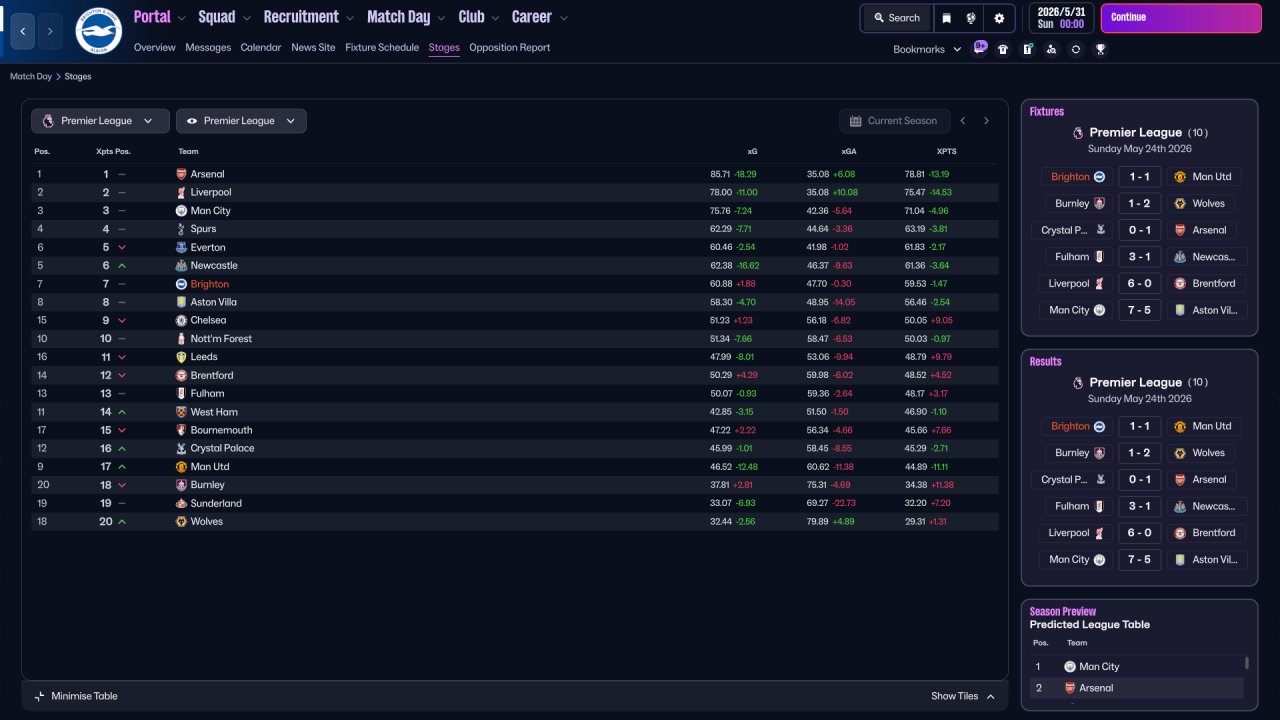This screenshot has height=720, width=1280.
Task: Toggle Minimise Table
Action: pos(76,696)
